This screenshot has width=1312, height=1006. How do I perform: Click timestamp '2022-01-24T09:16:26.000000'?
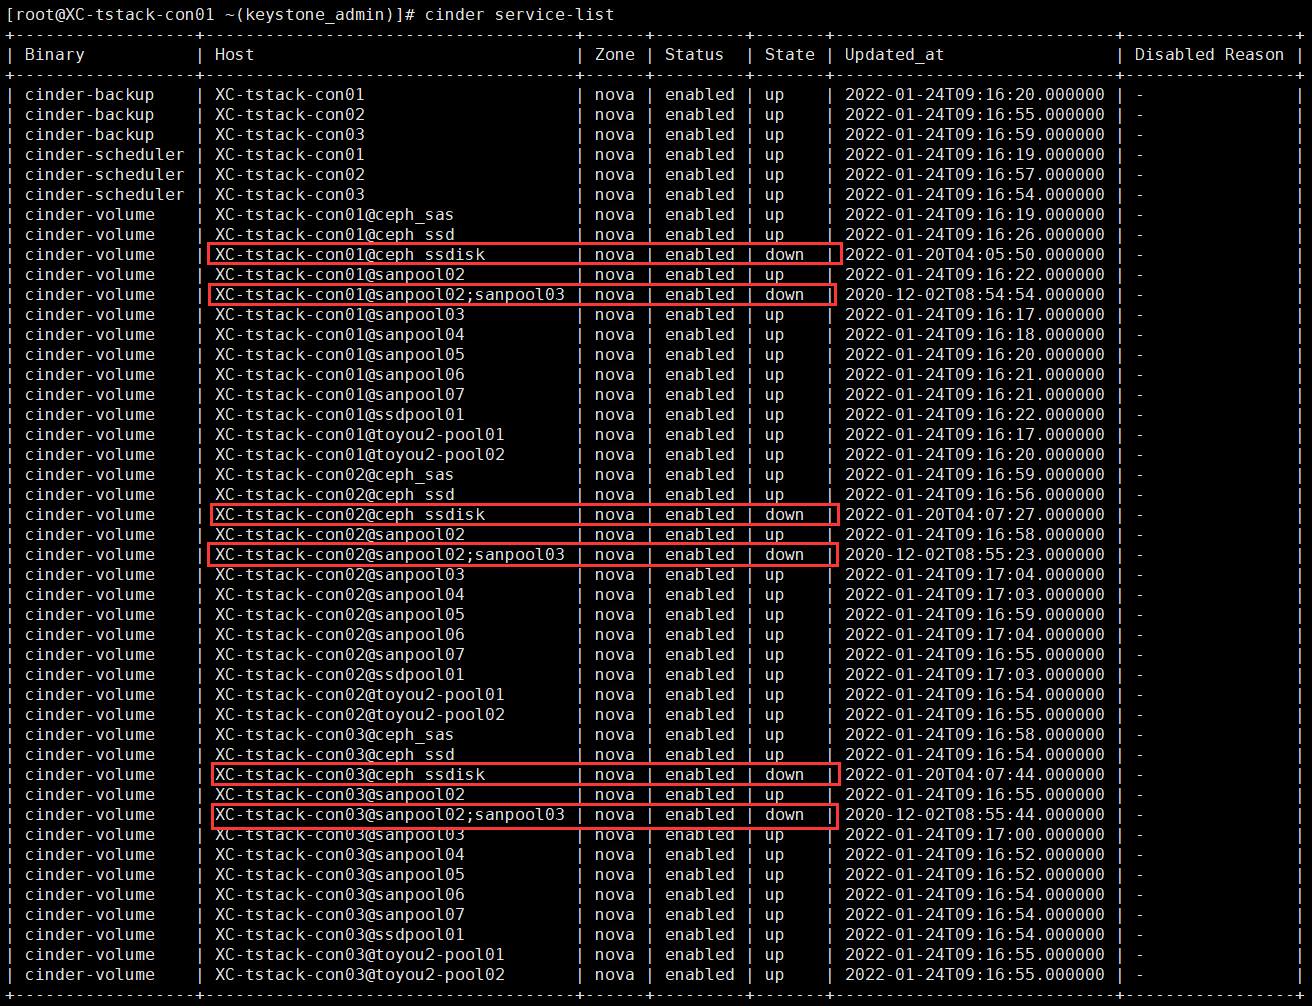[974, 235]
